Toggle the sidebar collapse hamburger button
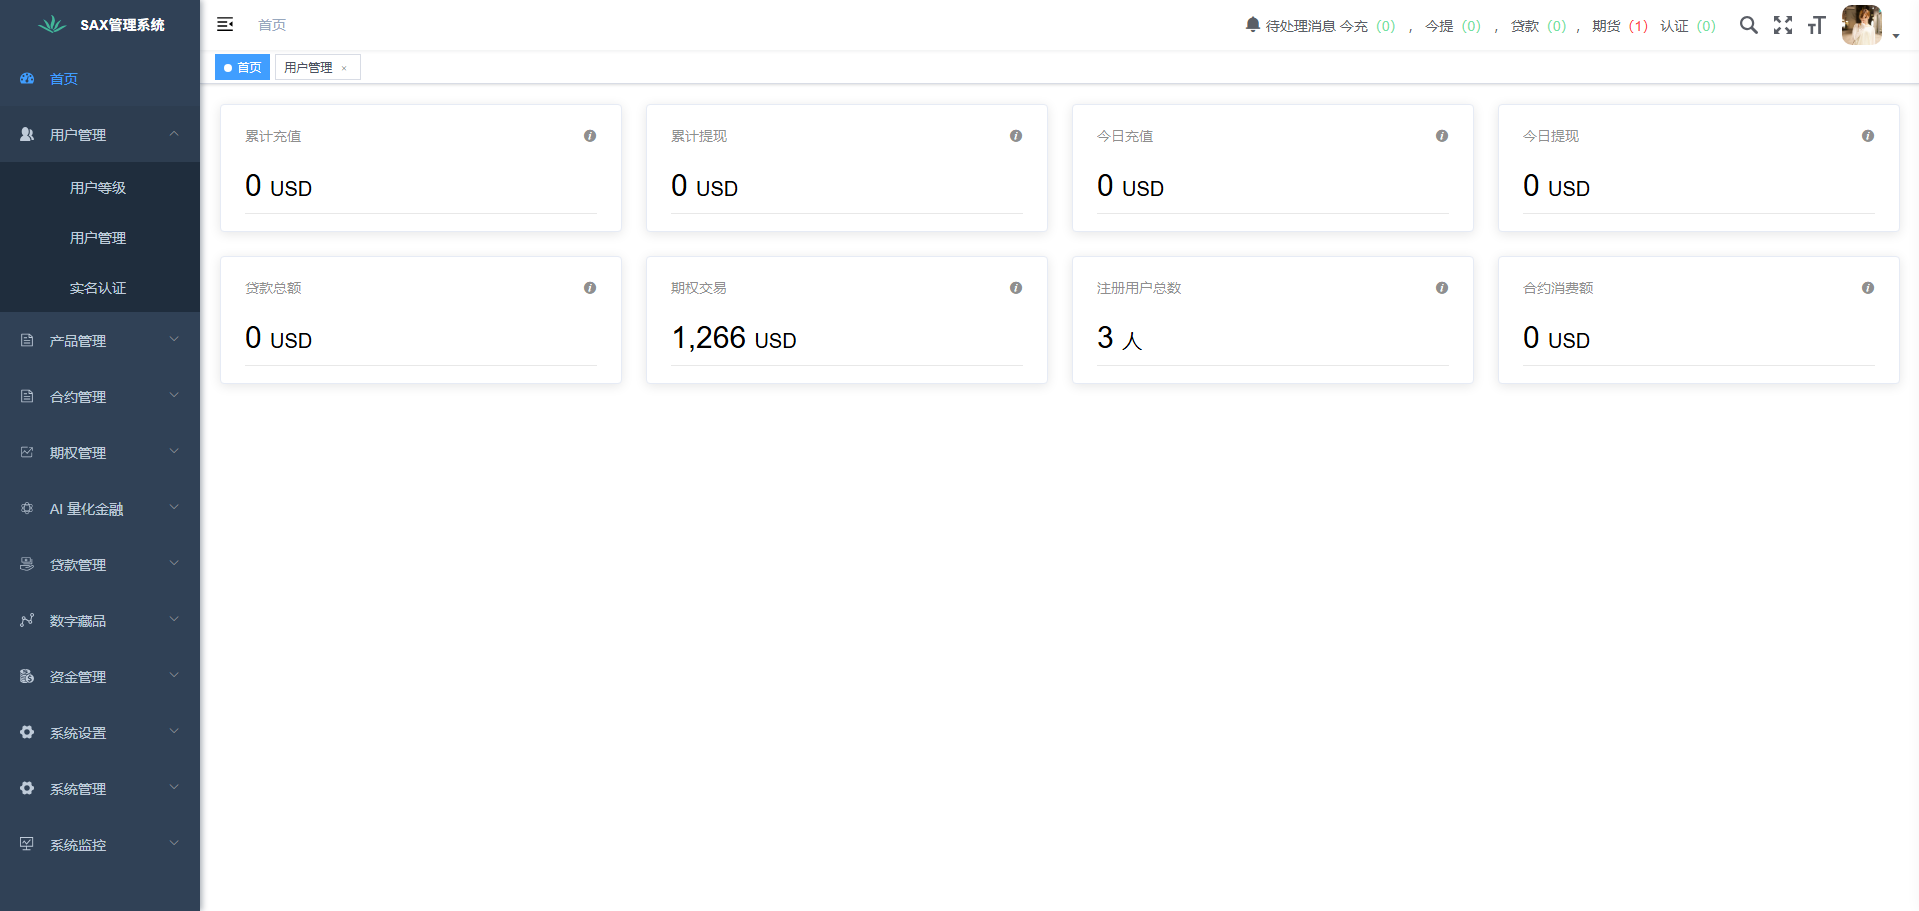 (225, 25)
